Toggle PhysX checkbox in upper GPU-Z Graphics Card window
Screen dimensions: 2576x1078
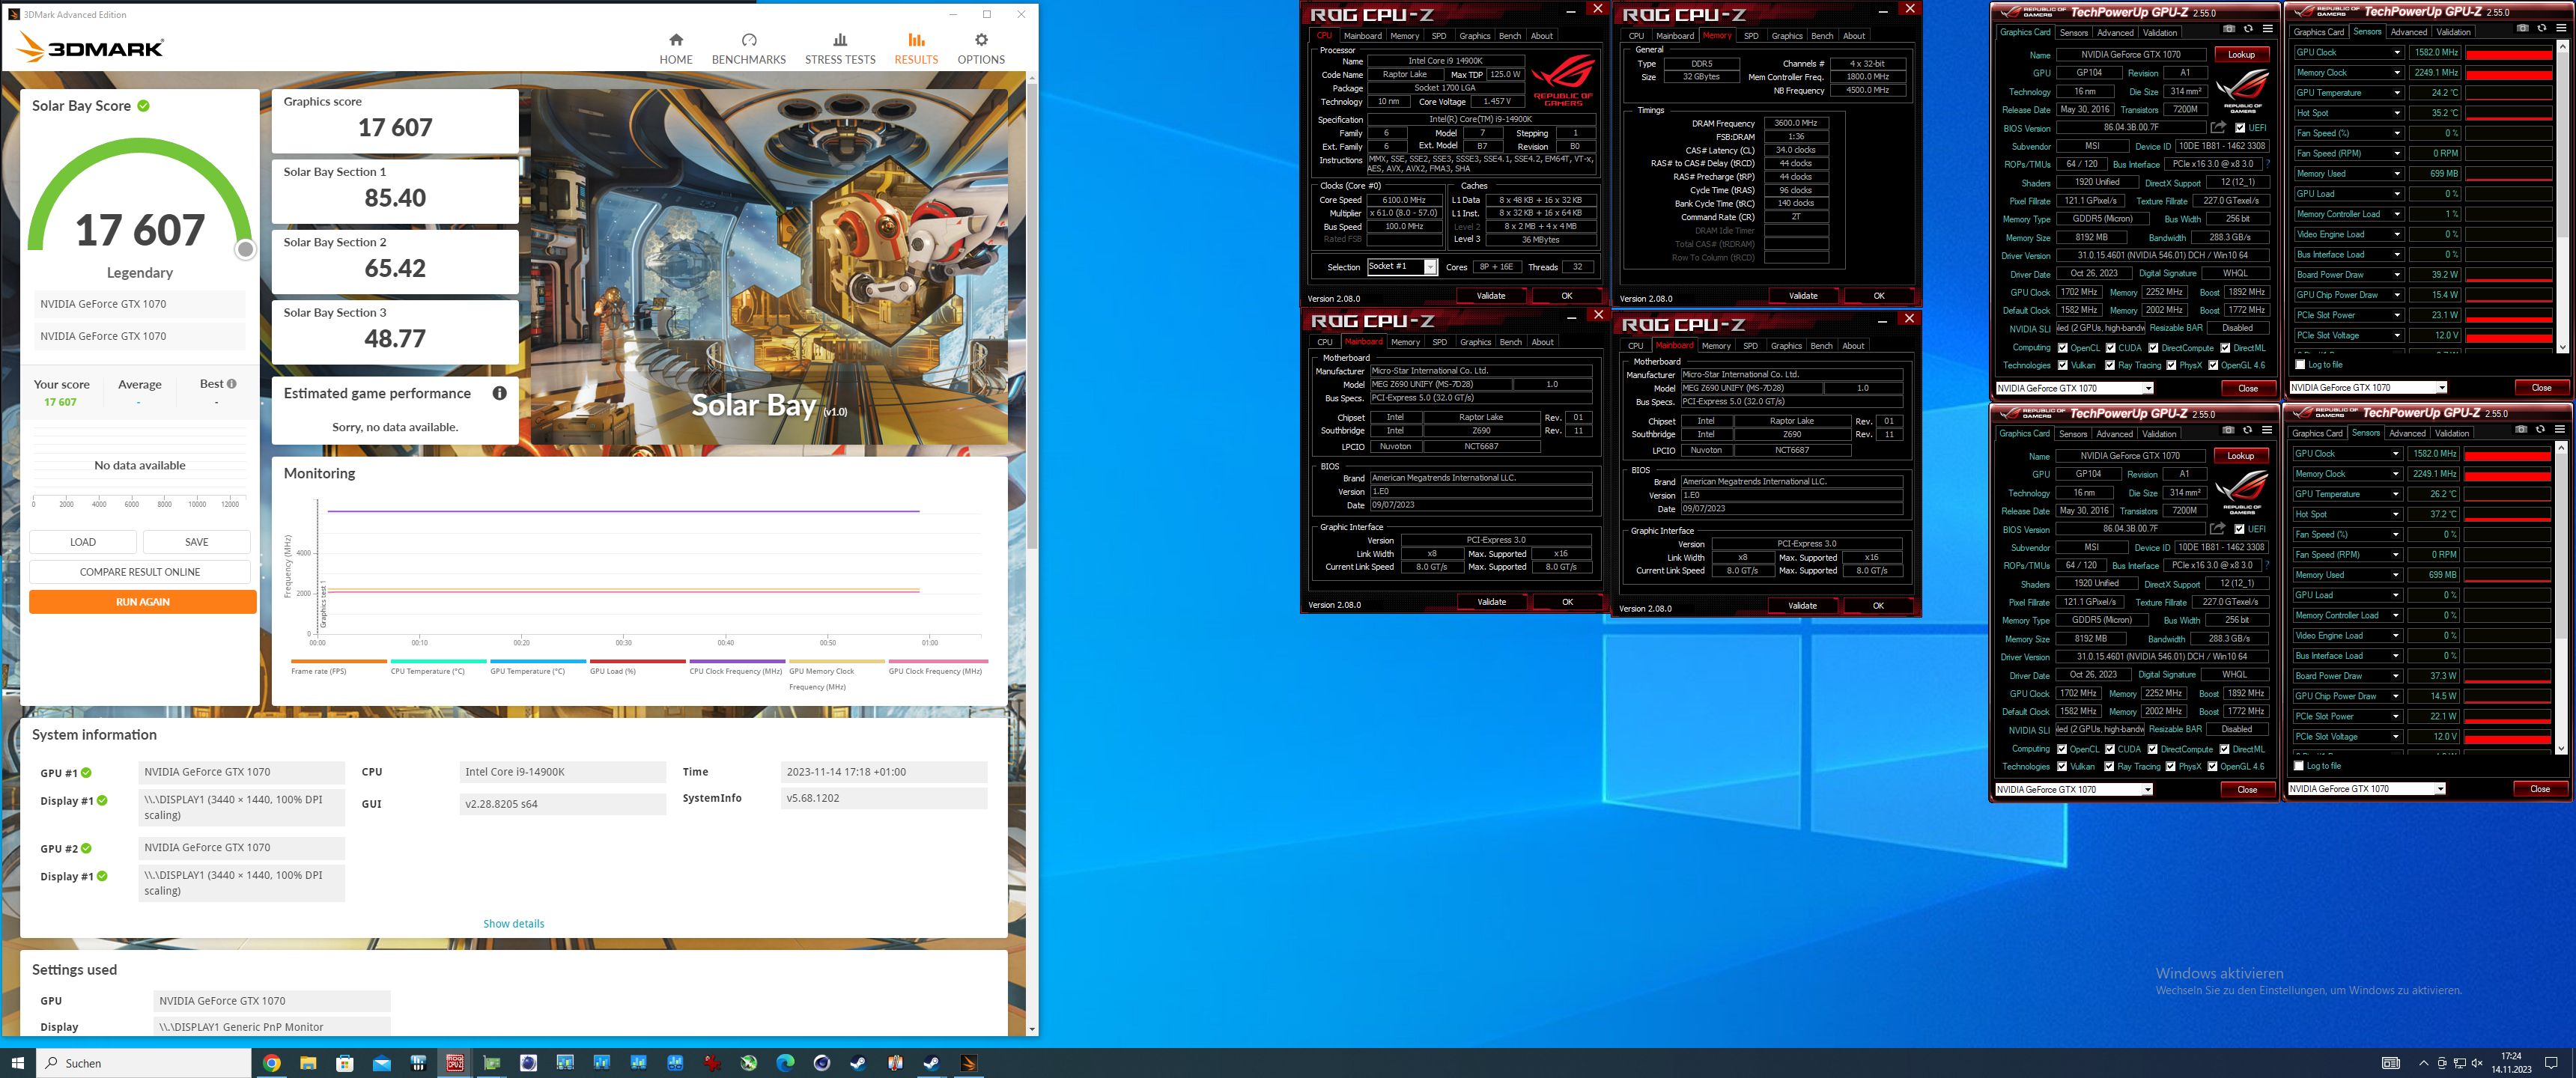[2171, 365]
